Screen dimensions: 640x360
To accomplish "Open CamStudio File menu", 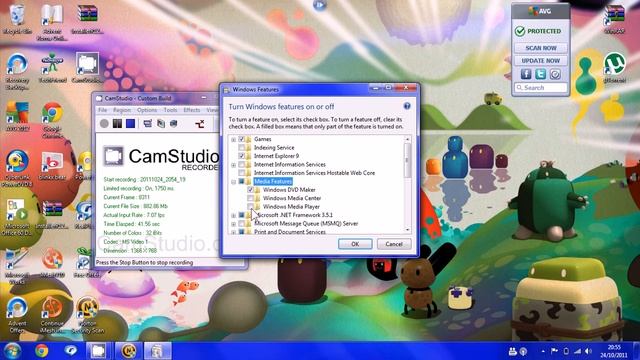I will point(102,110).
